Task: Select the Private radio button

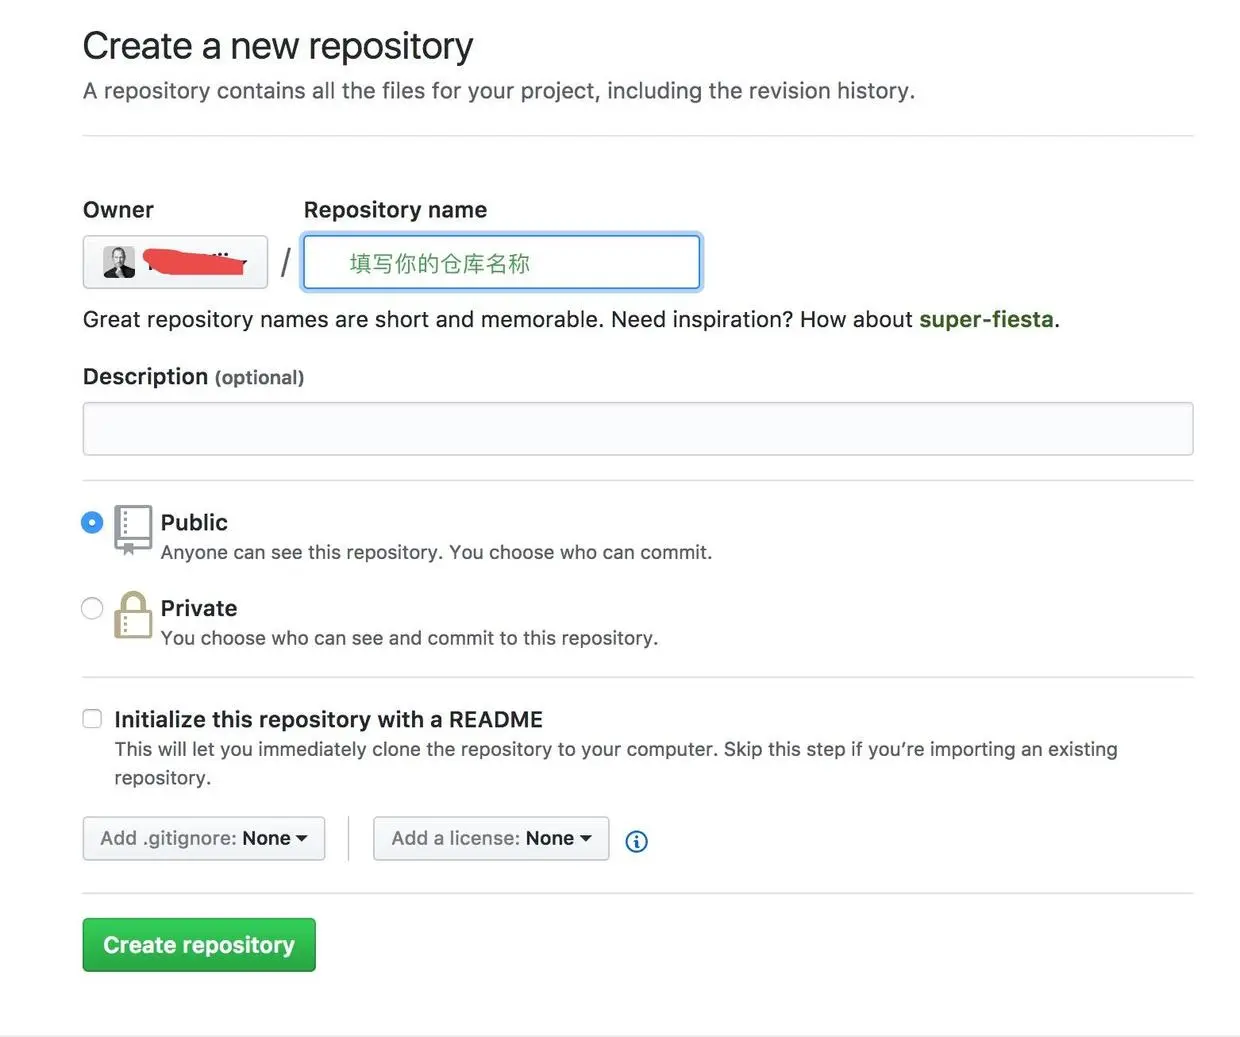Action: tap(92, 608)
